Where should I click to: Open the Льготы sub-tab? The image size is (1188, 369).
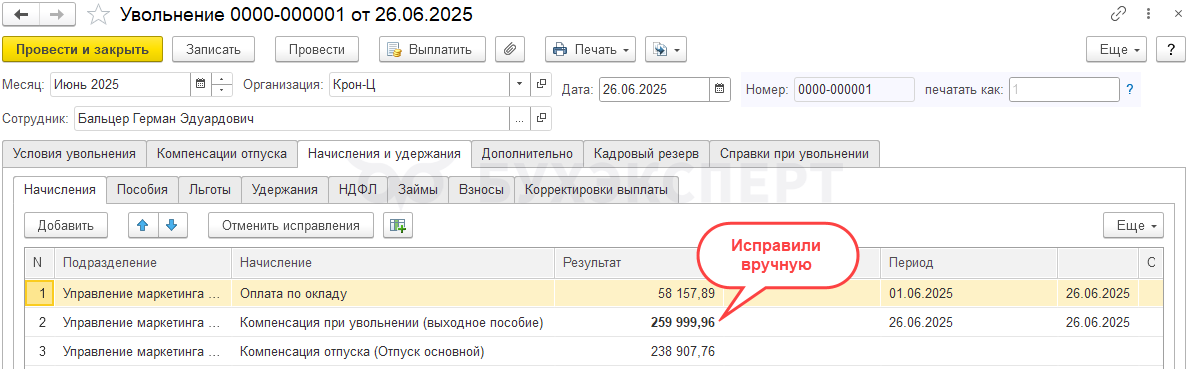coord(210,189)
